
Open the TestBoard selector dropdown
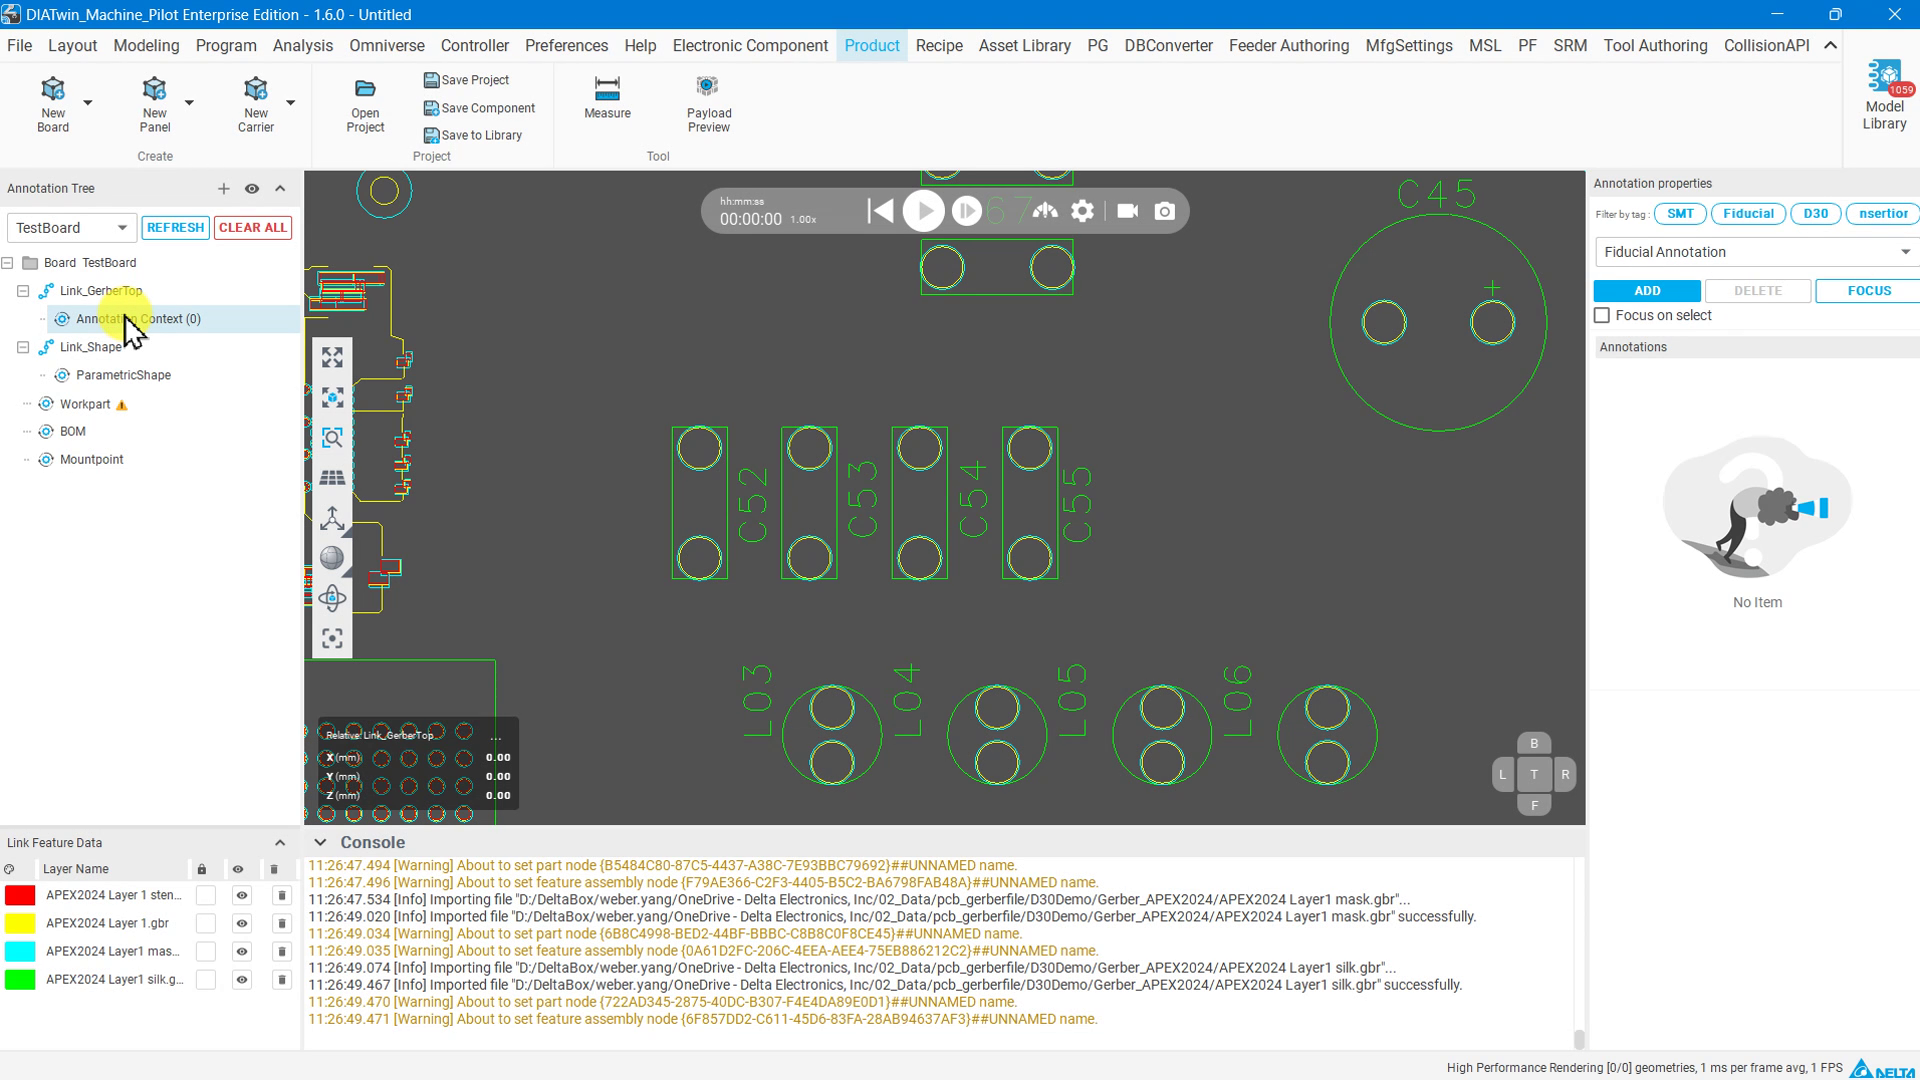71,227
